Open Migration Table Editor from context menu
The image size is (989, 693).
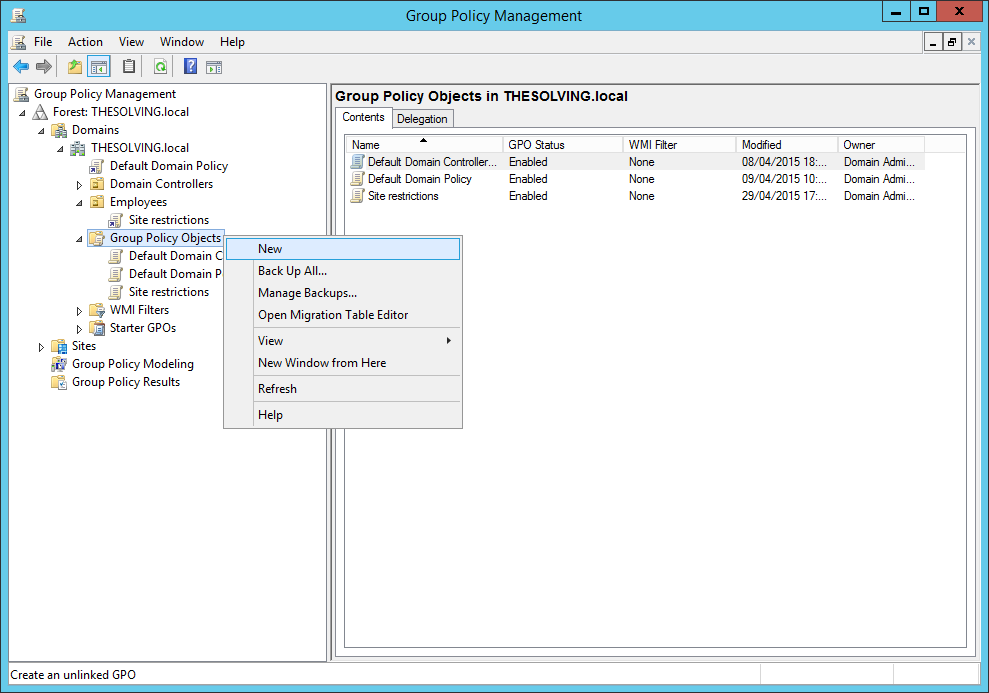pyautogui.click(x=342, y=315)
